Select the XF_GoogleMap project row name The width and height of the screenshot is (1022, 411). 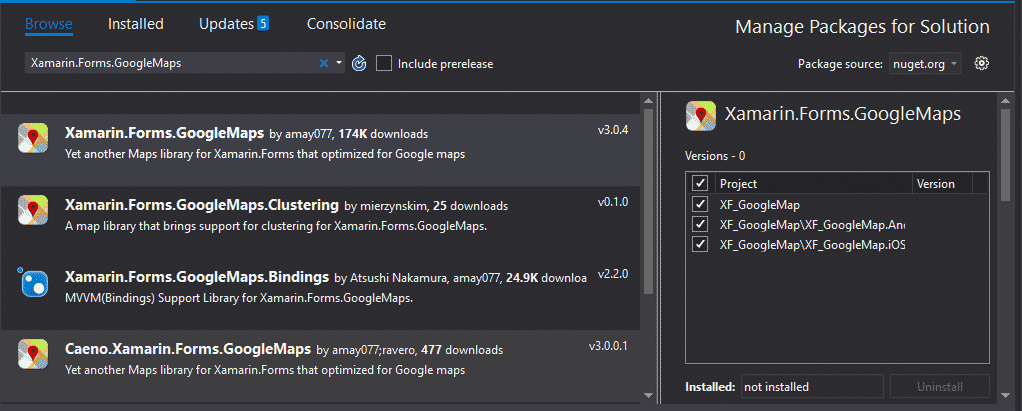pyautogui.click(x=759, y=205)
